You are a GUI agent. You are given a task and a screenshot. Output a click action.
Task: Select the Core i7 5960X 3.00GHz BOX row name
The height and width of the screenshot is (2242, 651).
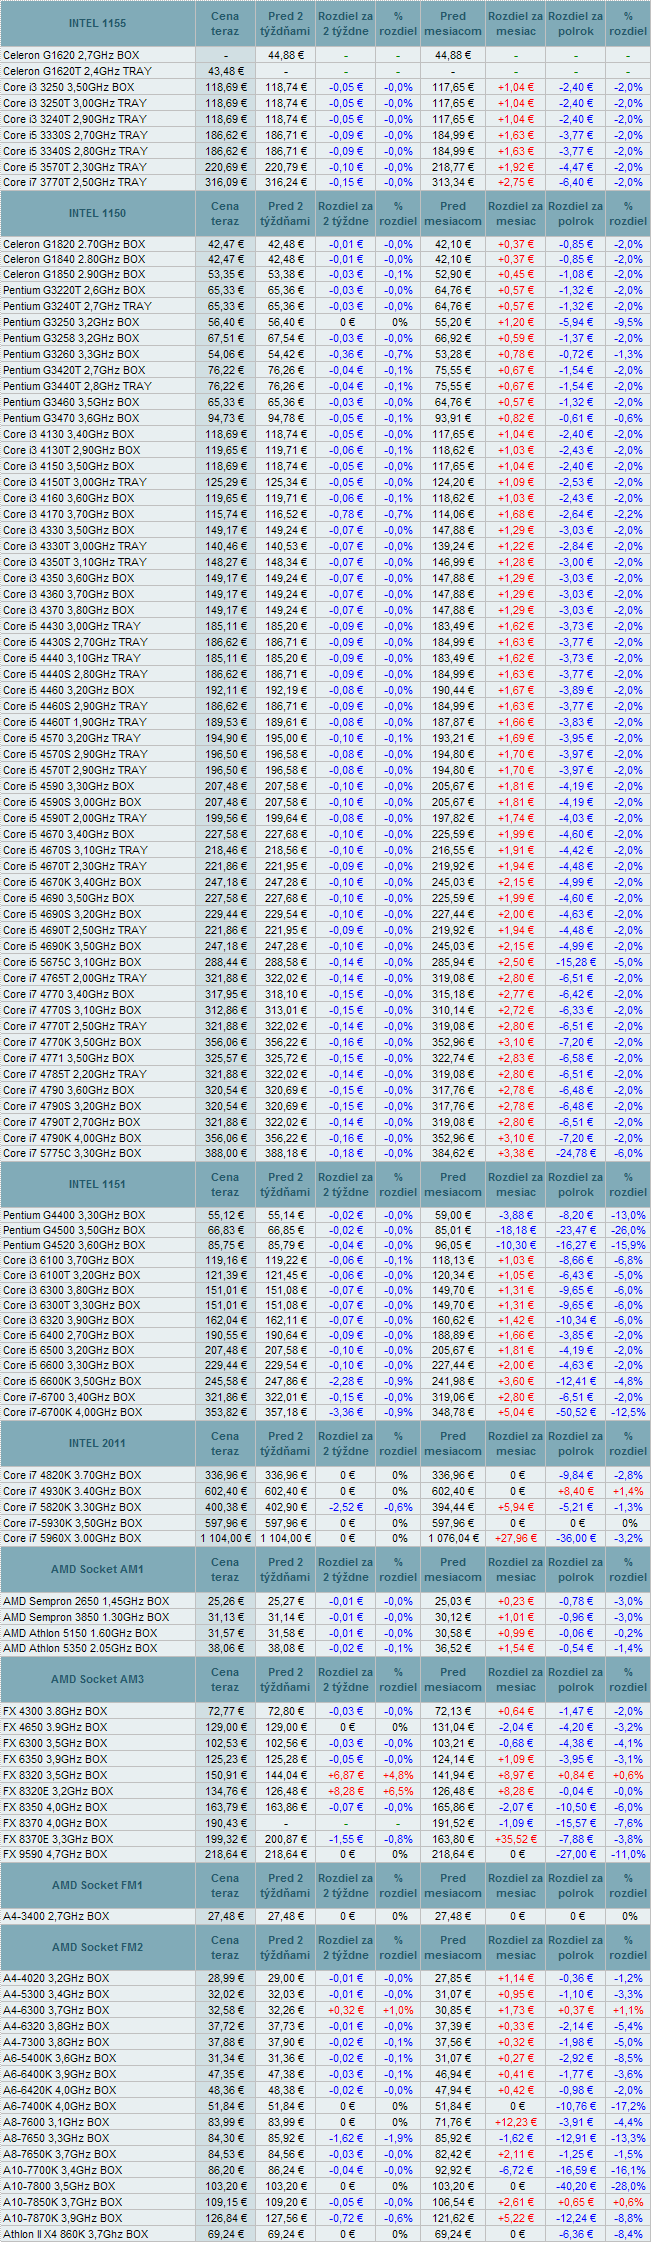click(72, 1538)
